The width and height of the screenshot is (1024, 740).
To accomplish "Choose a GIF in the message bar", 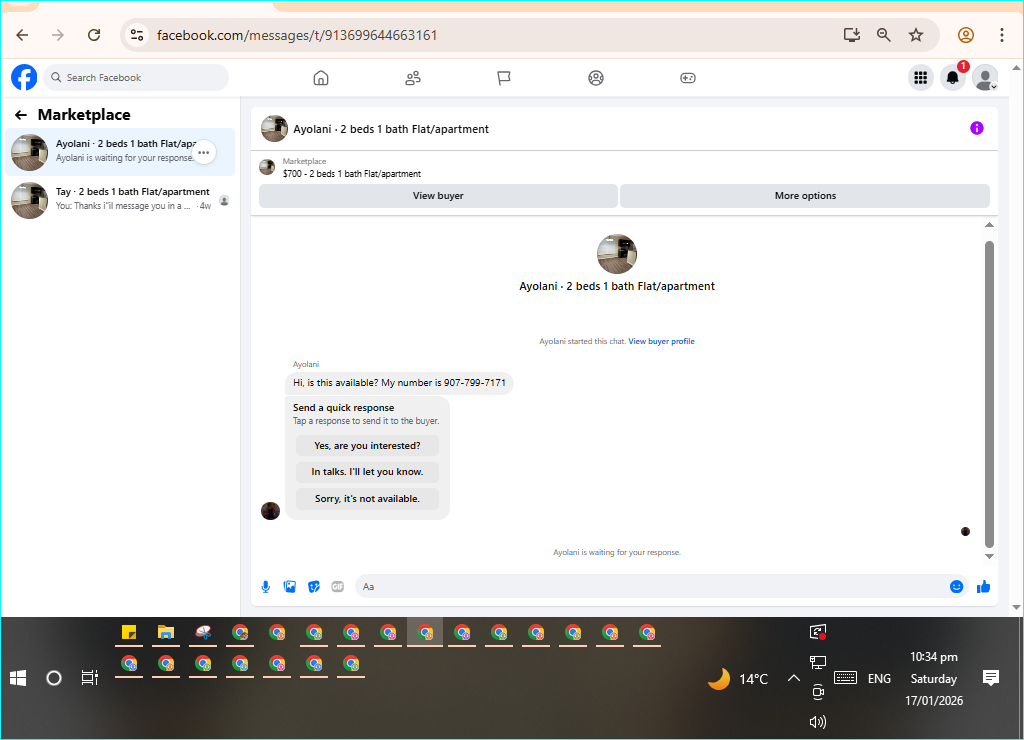I will (338, 587).
